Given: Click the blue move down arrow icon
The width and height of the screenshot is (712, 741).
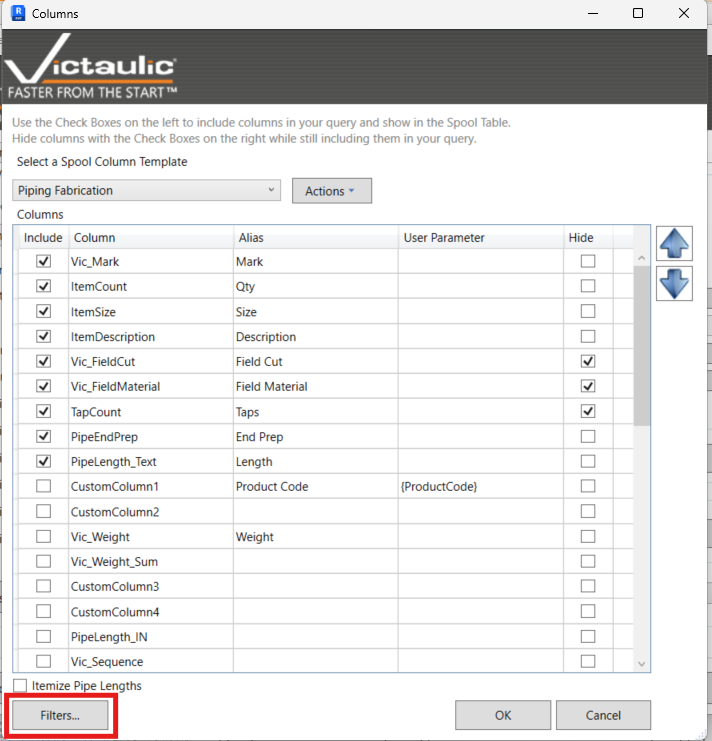Looking at the screenshot, I should [674, 283].
